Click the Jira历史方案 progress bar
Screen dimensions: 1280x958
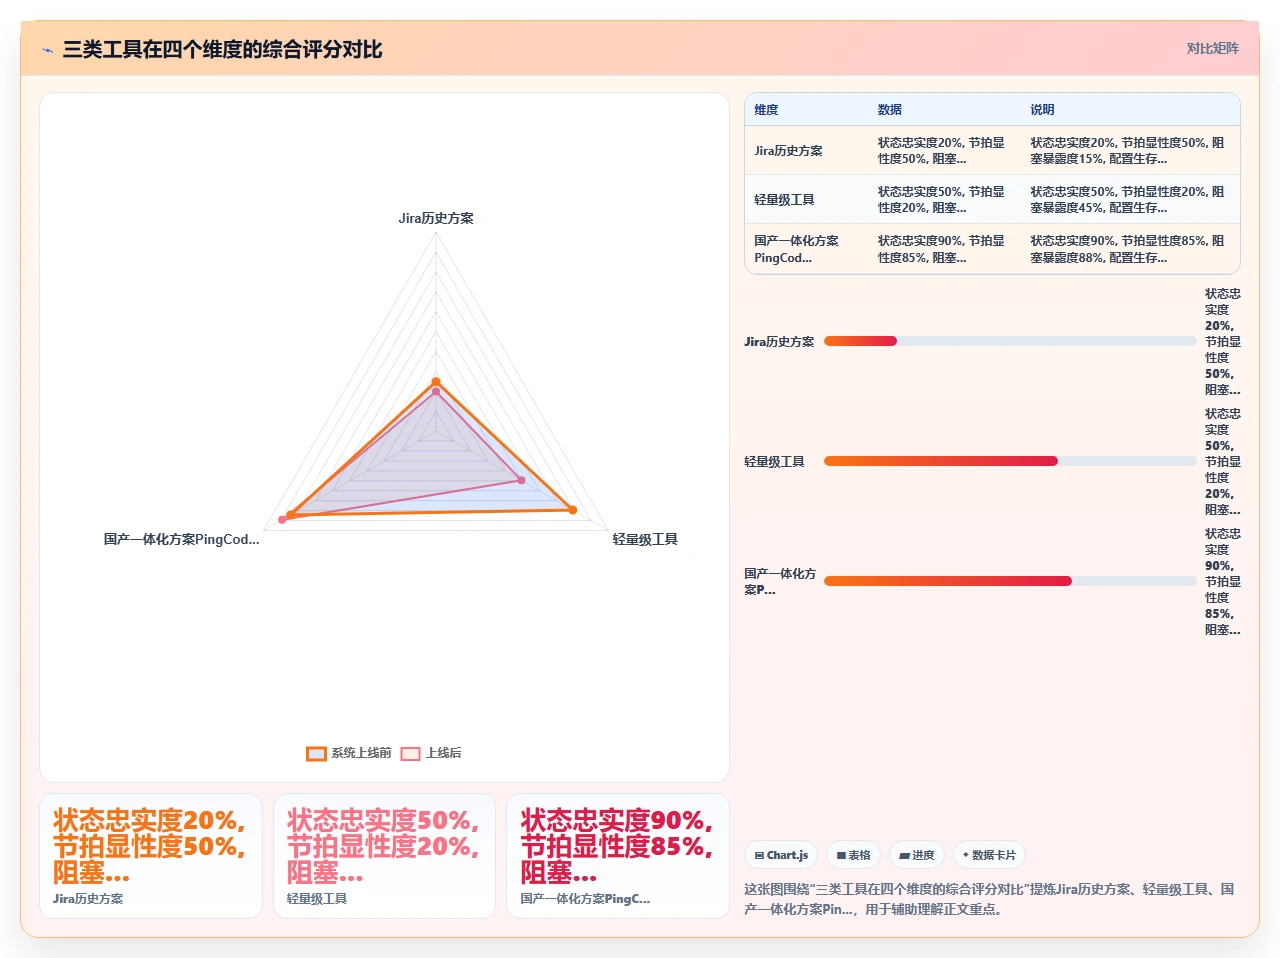click(x=1010, y=341)
